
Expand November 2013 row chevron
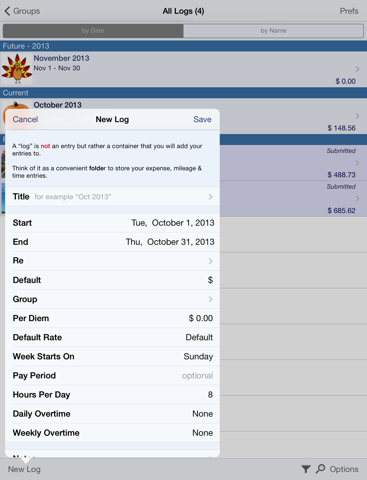coord(357,69)
